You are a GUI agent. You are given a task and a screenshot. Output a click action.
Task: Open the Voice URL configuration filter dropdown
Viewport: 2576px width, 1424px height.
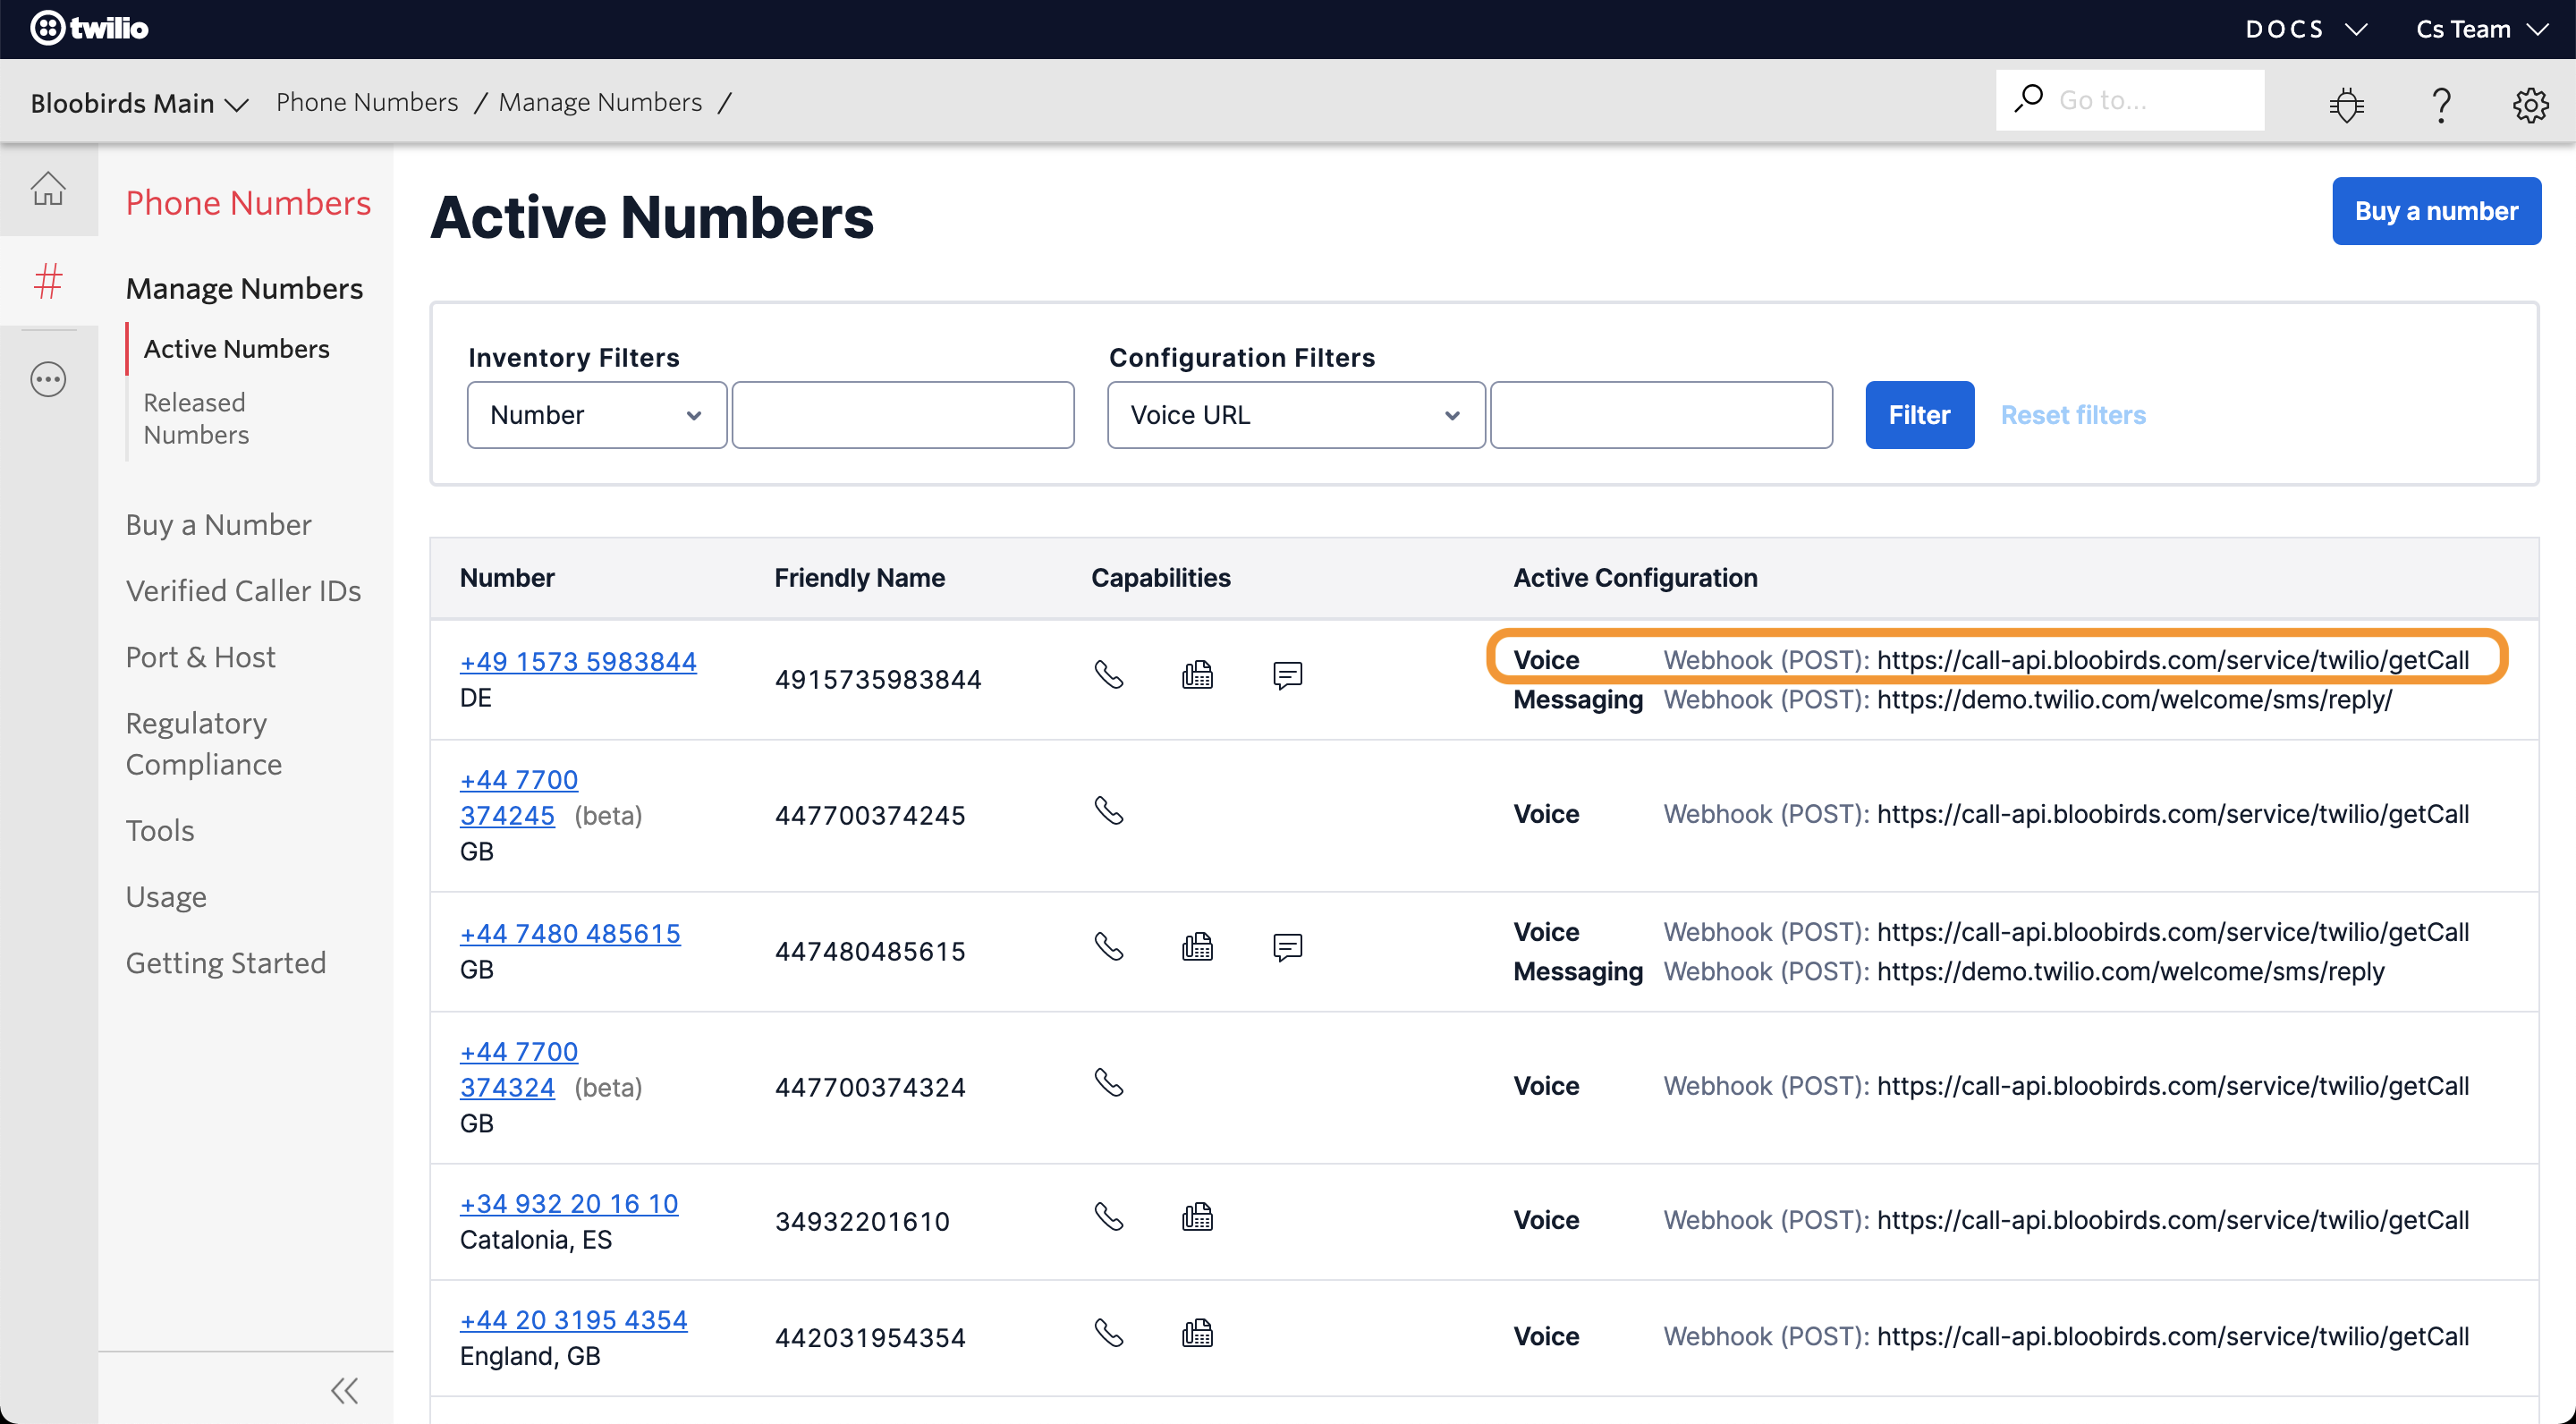pos(1296,415)
